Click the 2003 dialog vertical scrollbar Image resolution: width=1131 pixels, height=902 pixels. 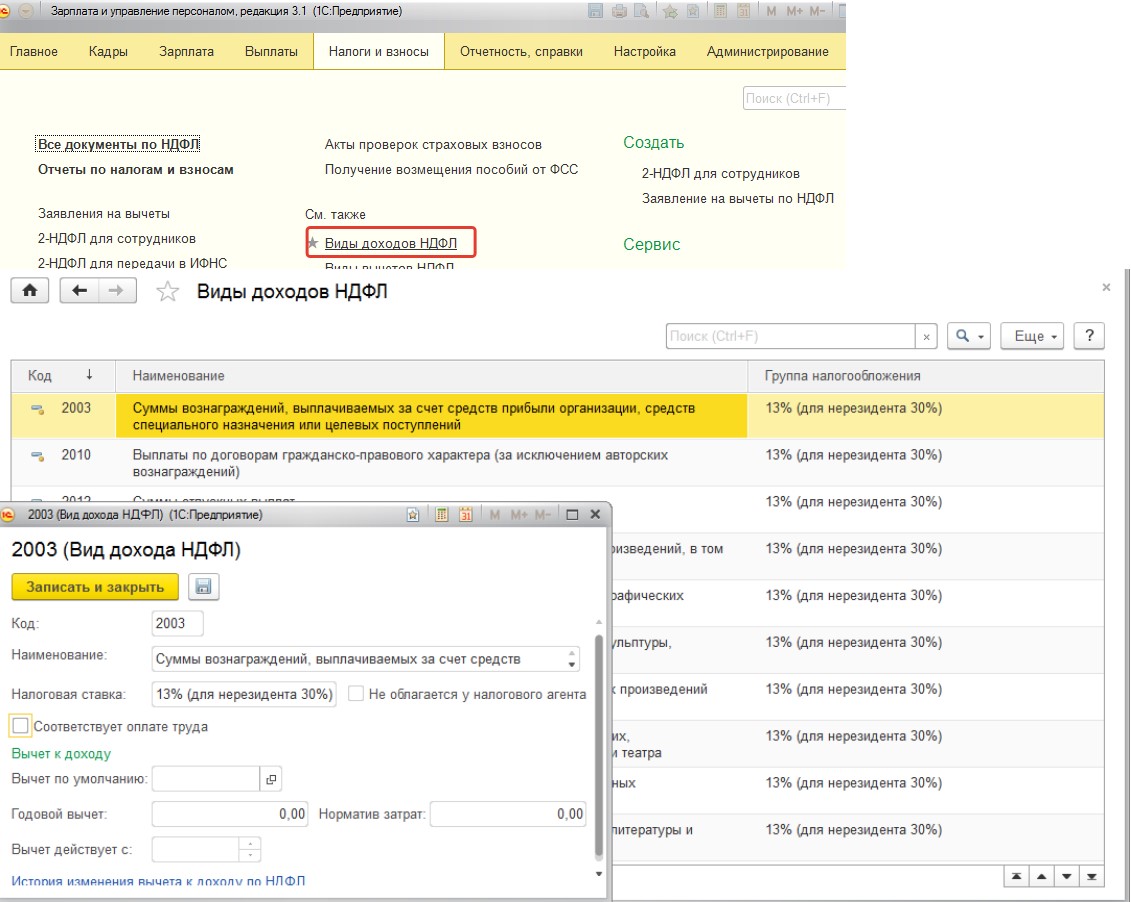pos(598,746)
